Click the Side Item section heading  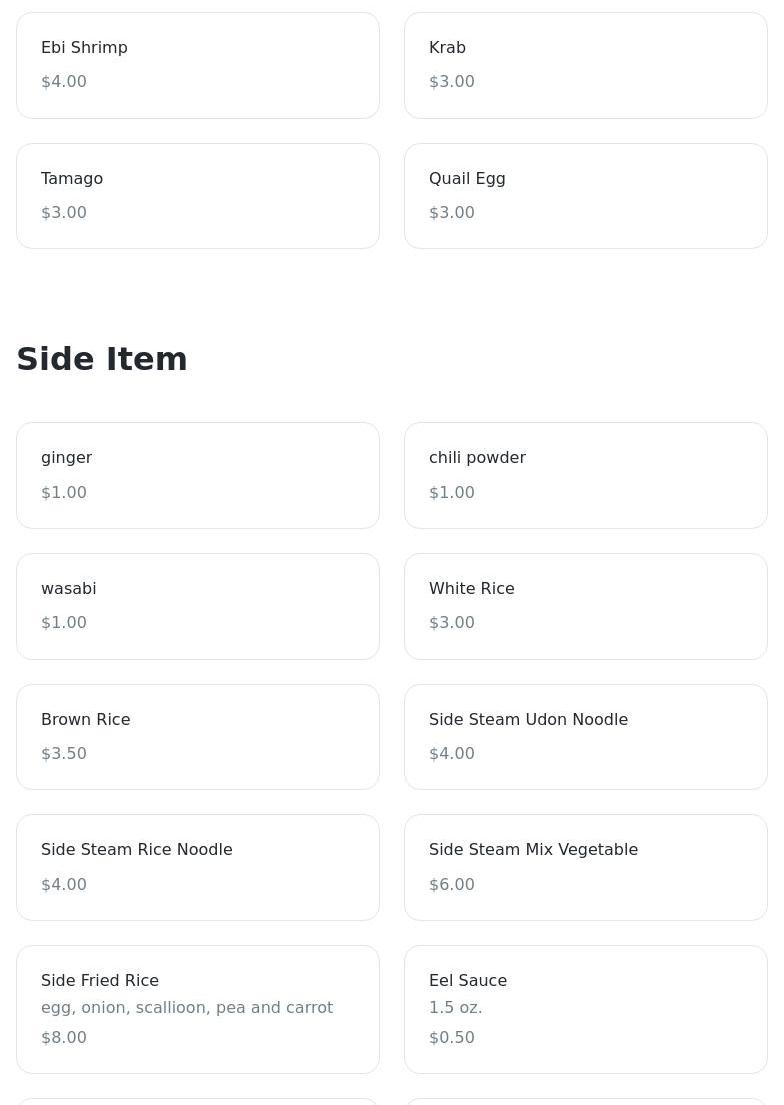(x=102, y=359)
